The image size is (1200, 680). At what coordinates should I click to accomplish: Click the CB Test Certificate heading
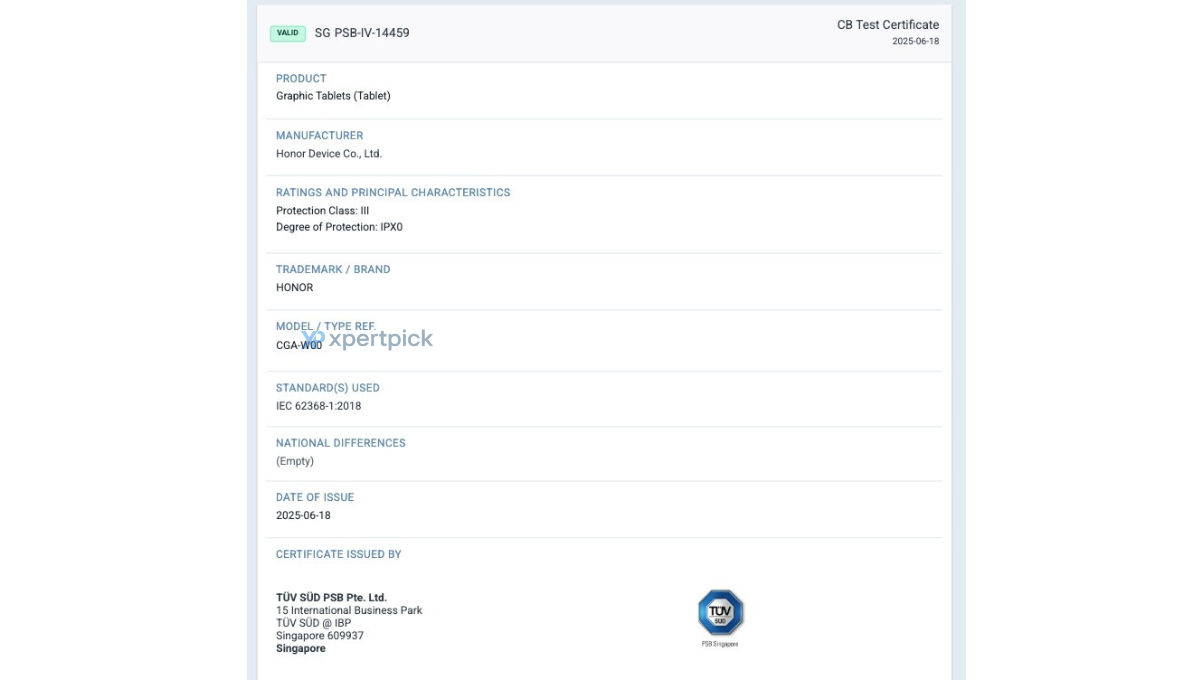pos(888,25)
